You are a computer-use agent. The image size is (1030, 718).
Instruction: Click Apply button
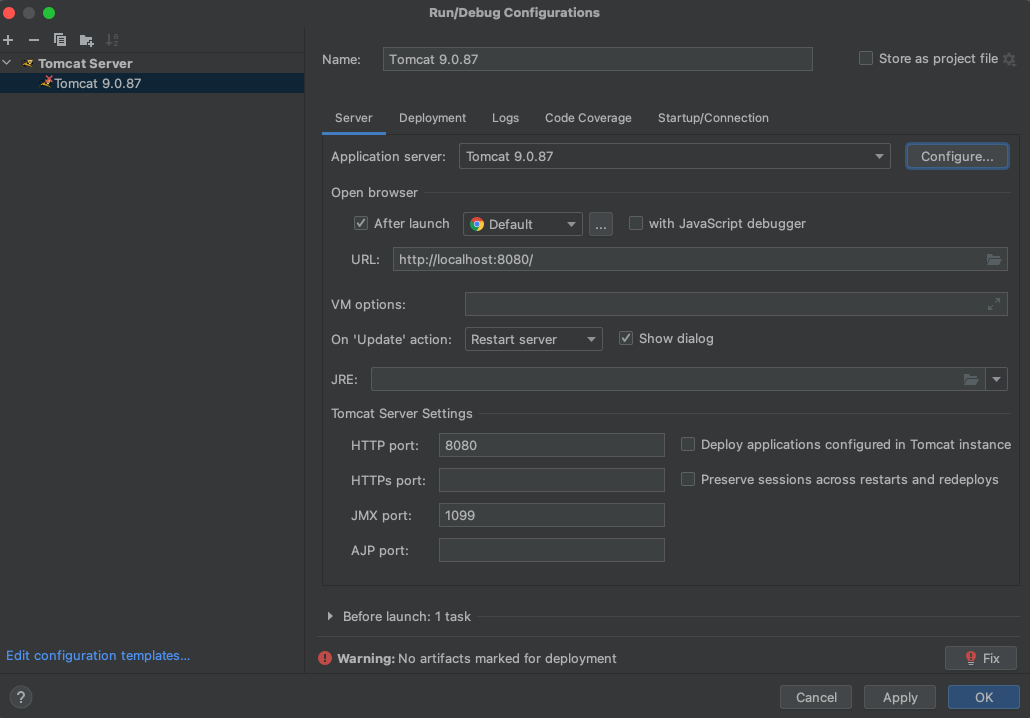(x=899, y=697)
